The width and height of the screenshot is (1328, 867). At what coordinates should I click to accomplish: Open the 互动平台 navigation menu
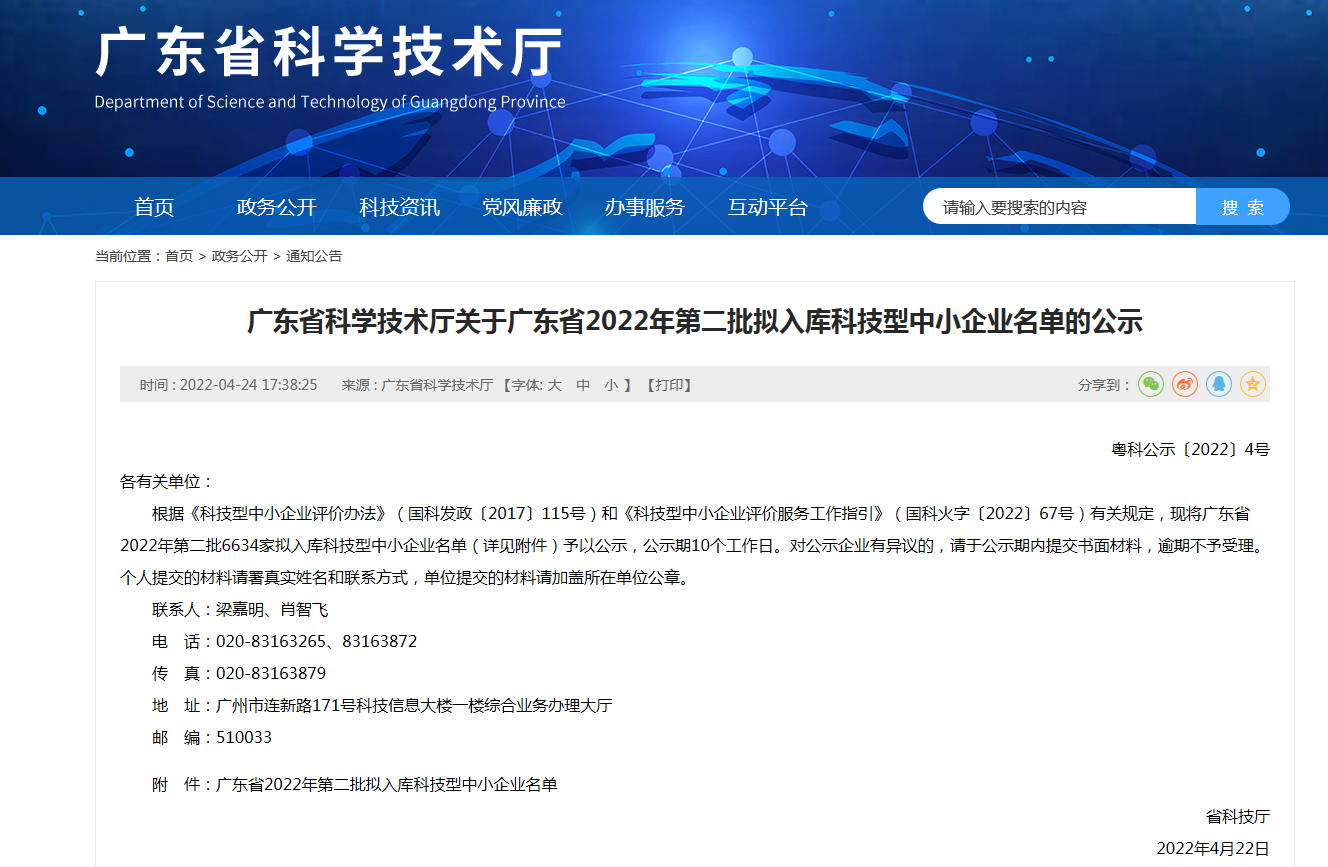click(767, 207)
